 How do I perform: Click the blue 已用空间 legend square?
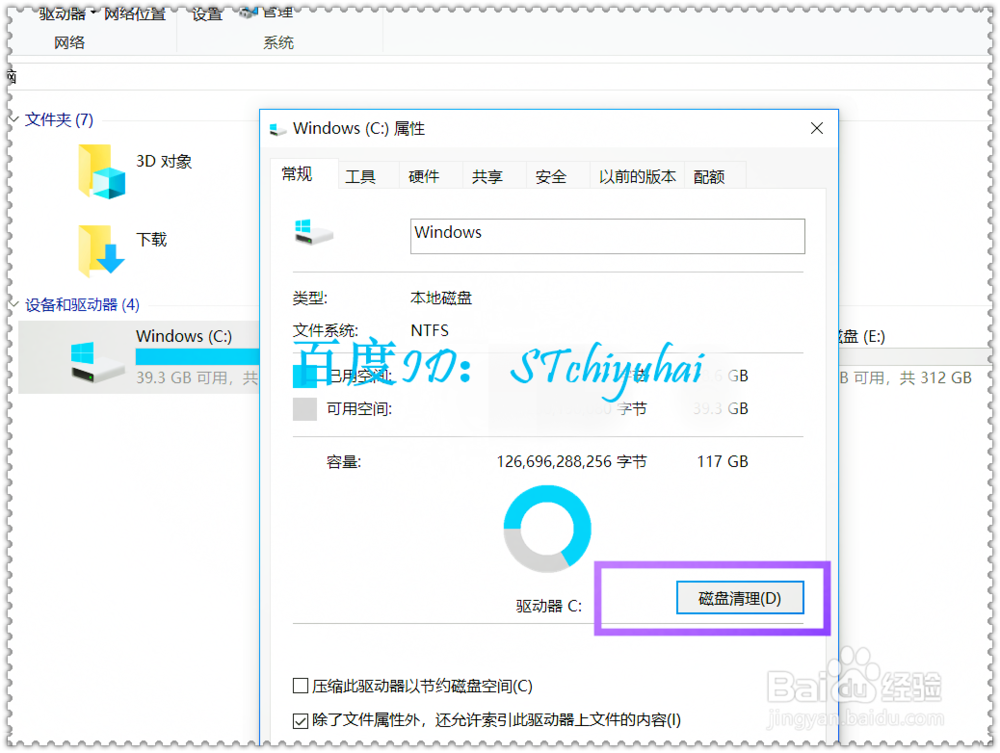click(x=304, y=375)
